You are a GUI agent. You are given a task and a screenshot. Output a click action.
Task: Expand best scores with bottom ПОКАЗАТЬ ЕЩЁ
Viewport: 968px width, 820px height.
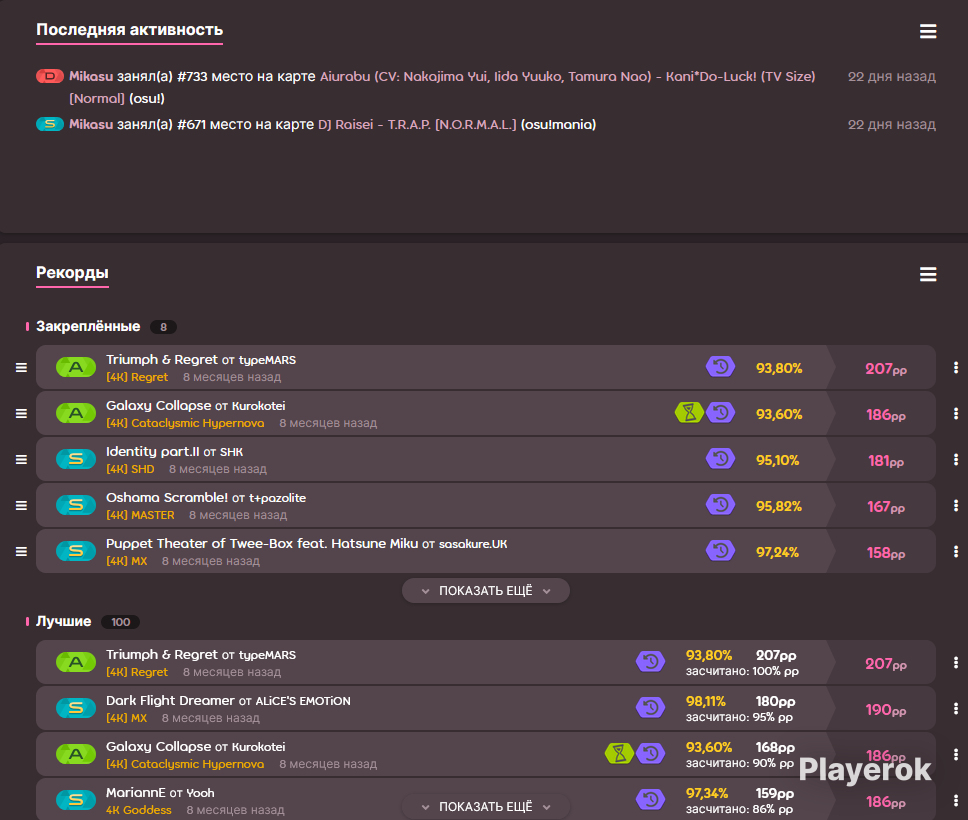click(486, 806)
